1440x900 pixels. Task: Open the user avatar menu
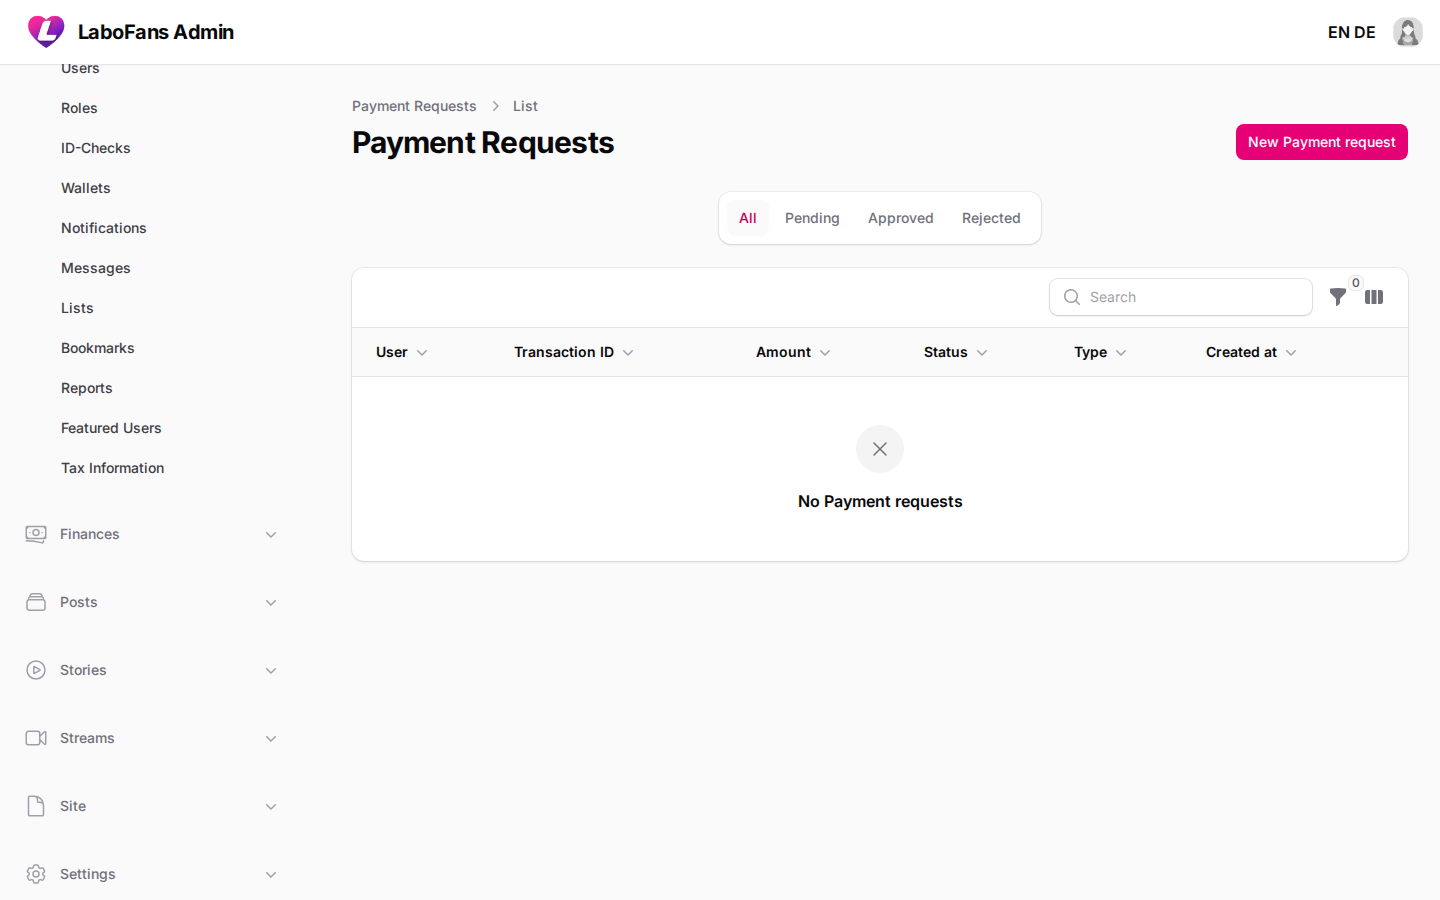(1408, 32)
